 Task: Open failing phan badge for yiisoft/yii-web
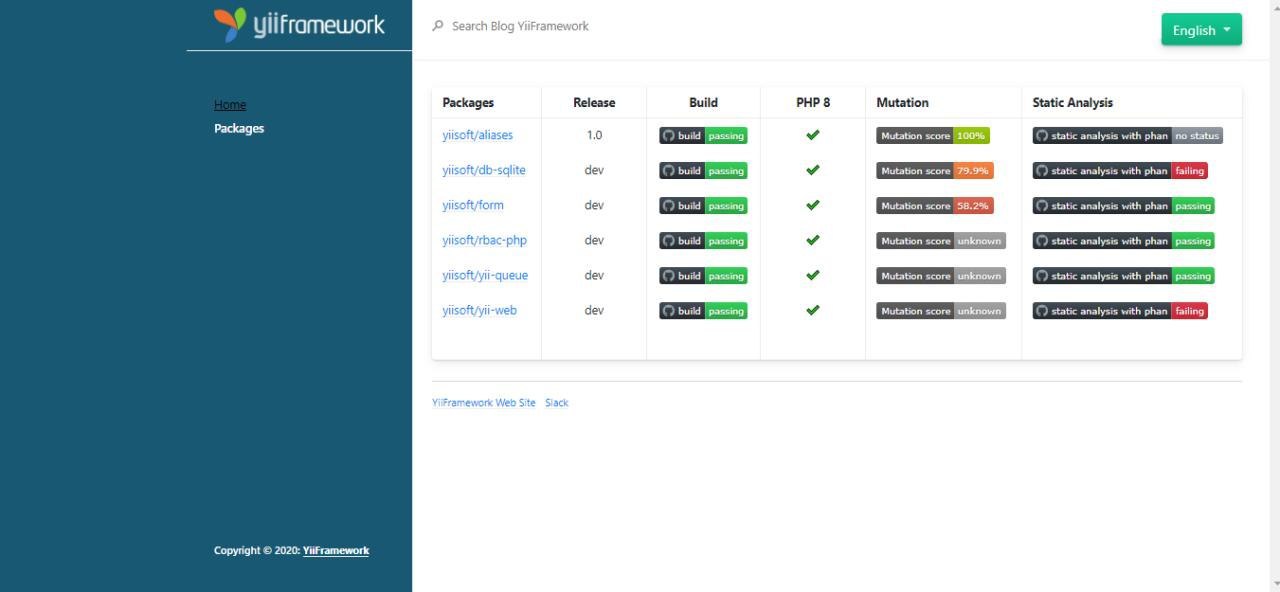[x=1120, y=311]
